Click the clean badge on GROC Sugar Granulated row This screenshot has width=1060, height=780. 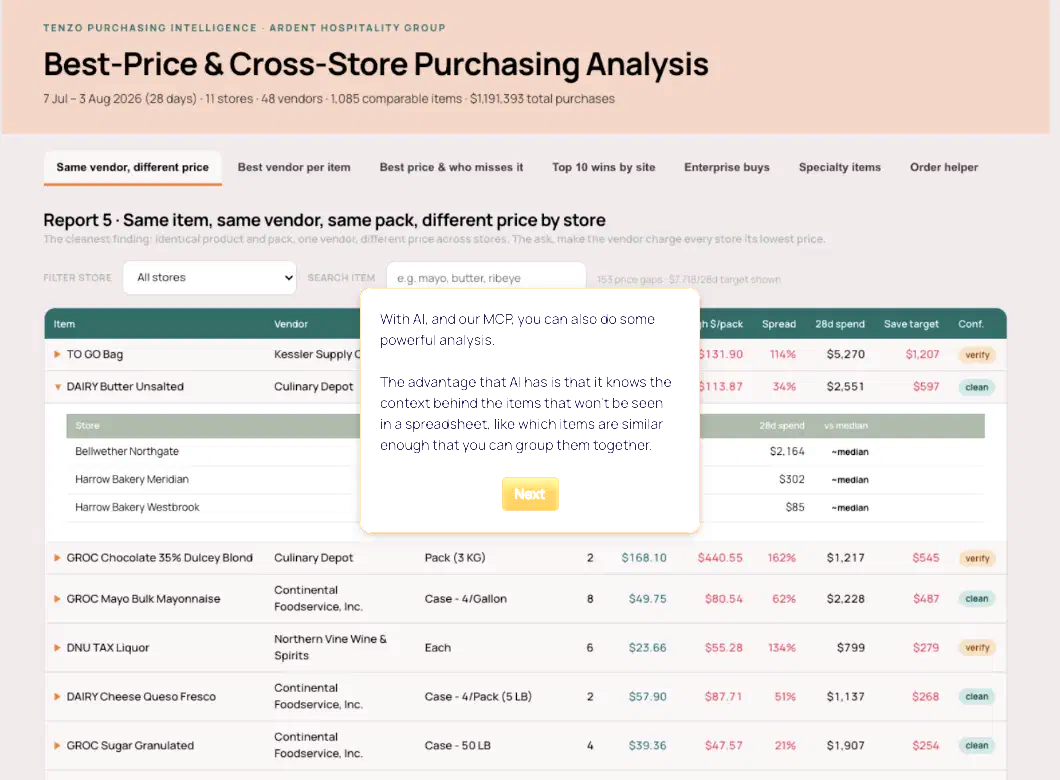[977, 746]
